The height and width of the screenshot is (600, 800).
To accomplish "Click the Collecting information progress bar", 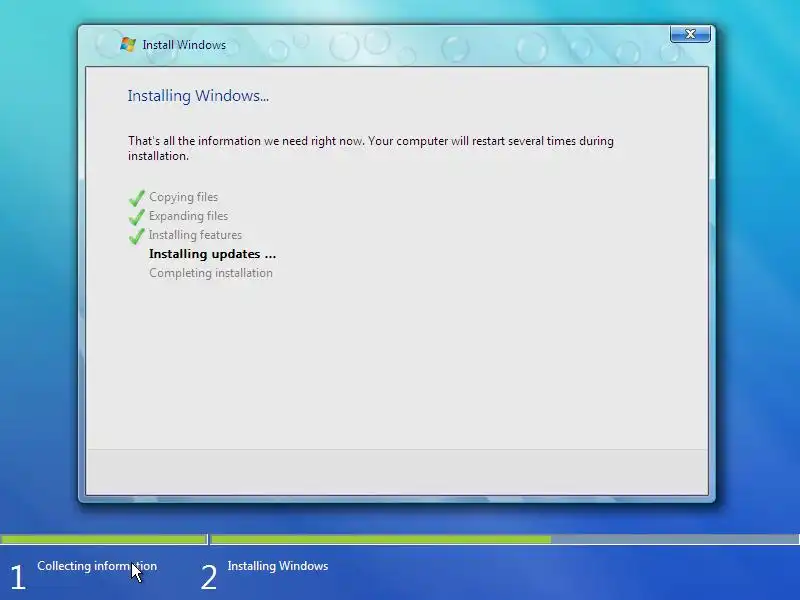I will pyautogui.click(x=104, y=539).
